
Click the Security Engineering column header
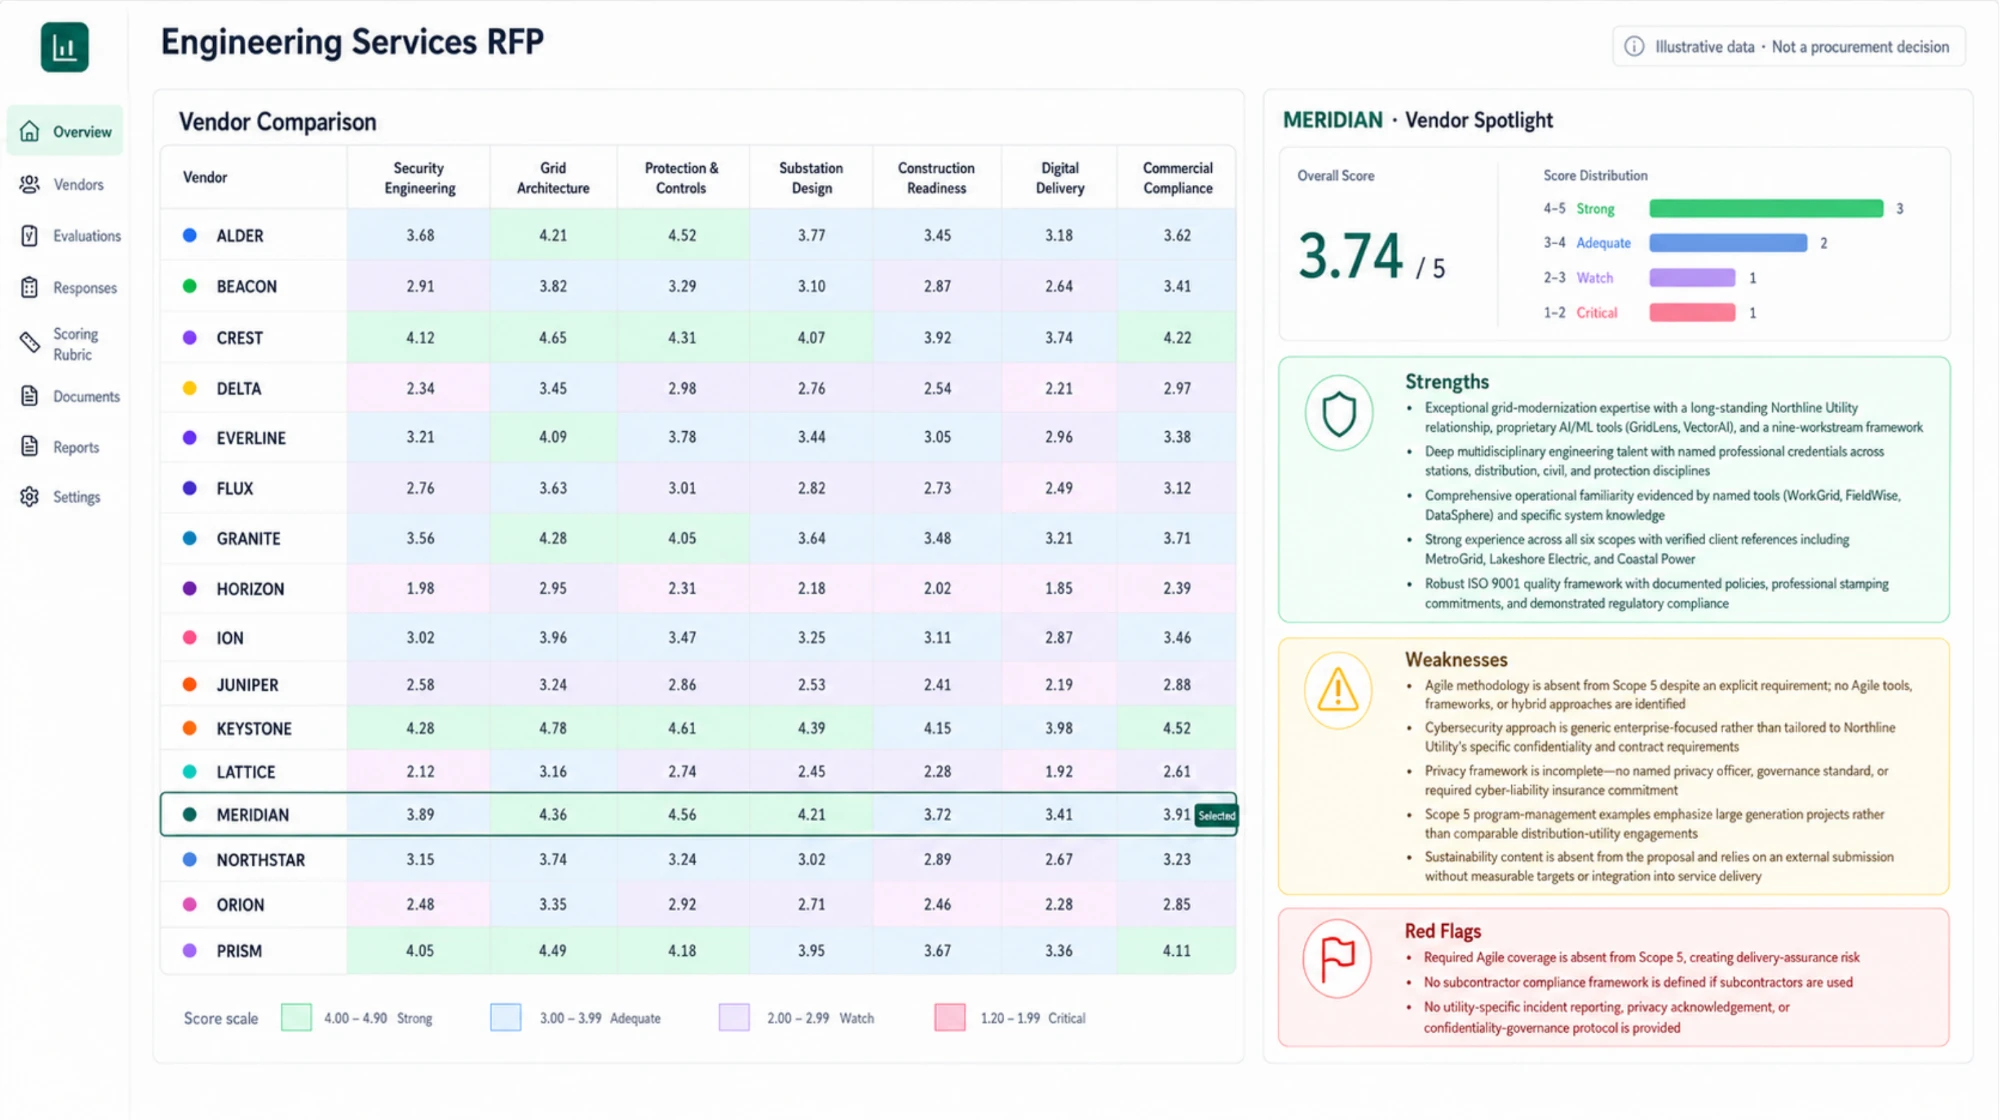click(419, 178)
